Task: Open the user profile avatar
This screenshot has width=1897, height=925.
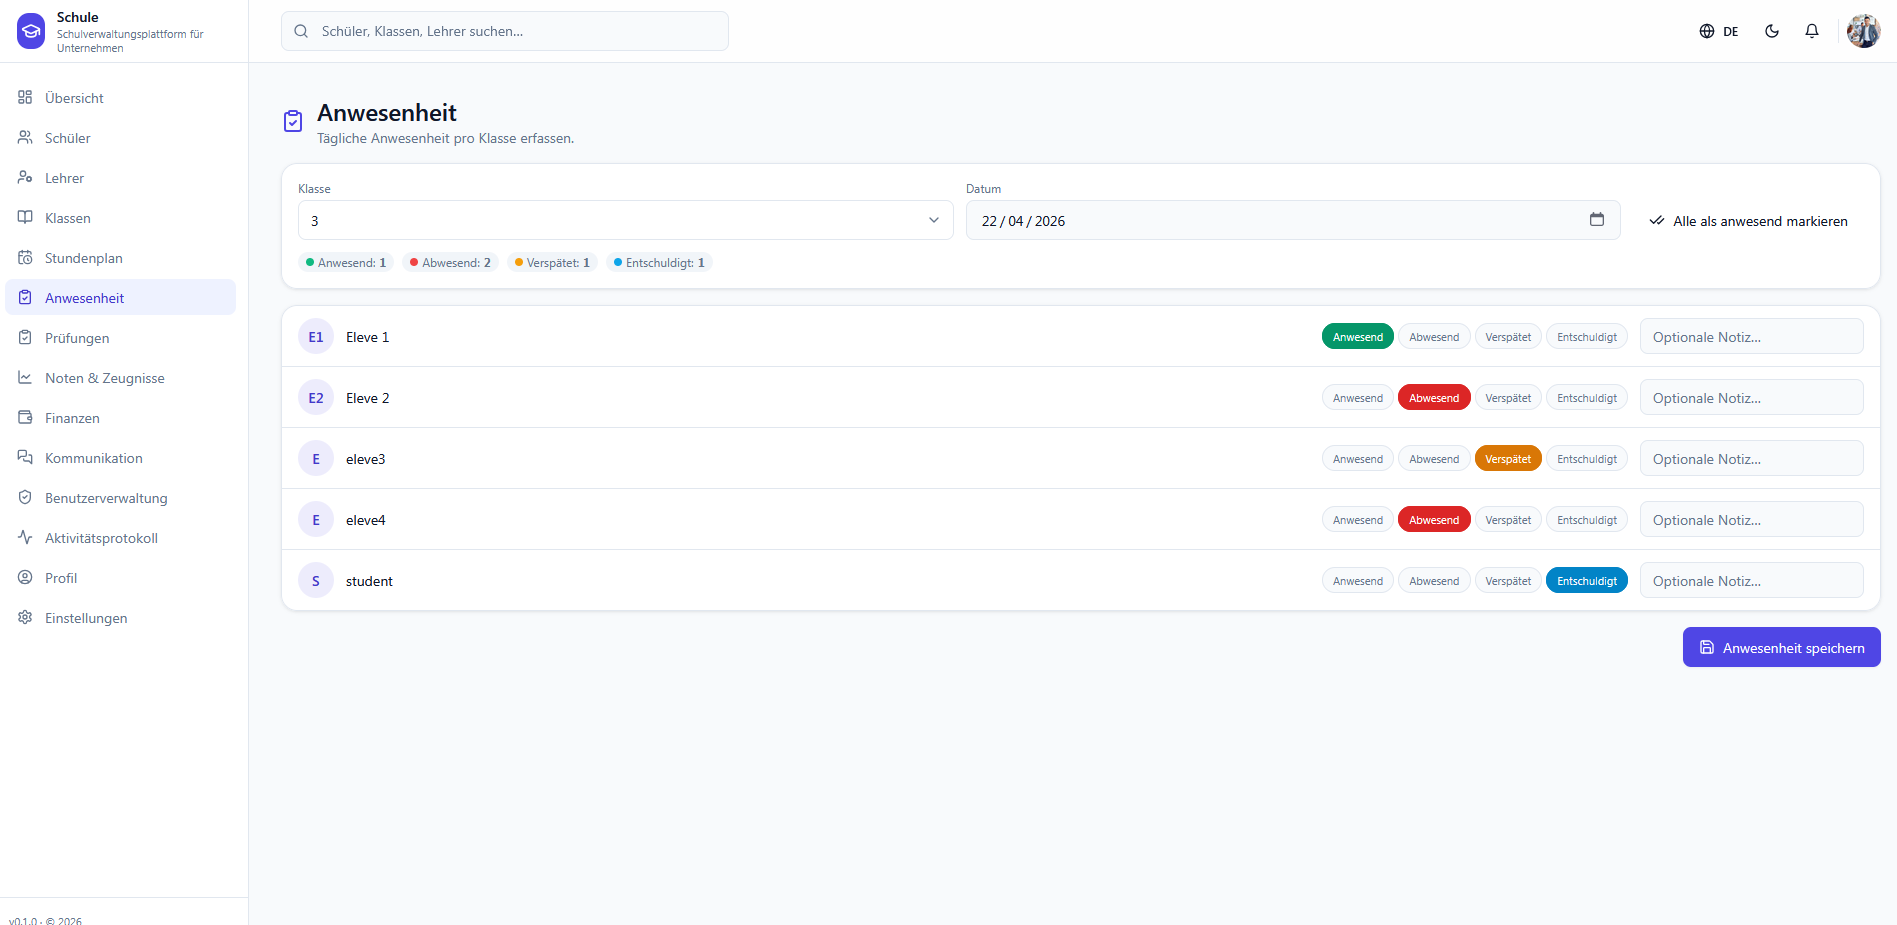Action: click(1863, 31)
